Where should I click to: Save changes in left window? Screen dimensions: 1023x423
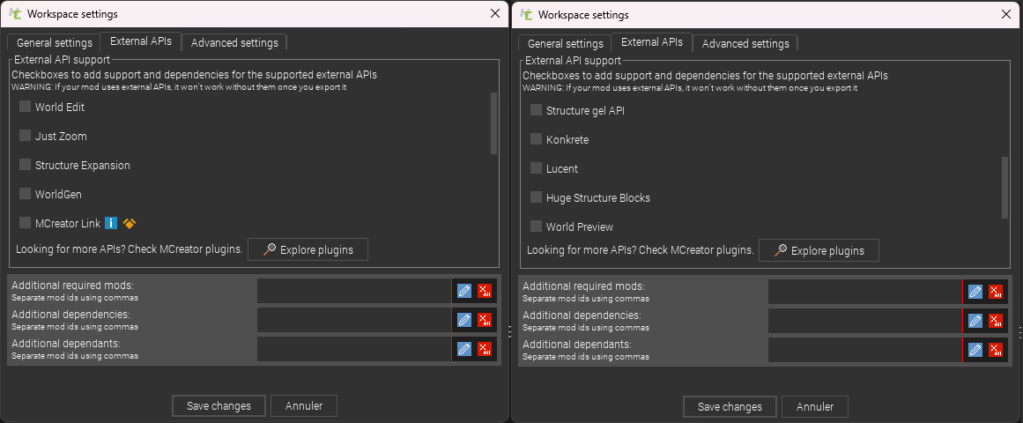[x=219, y=405]
